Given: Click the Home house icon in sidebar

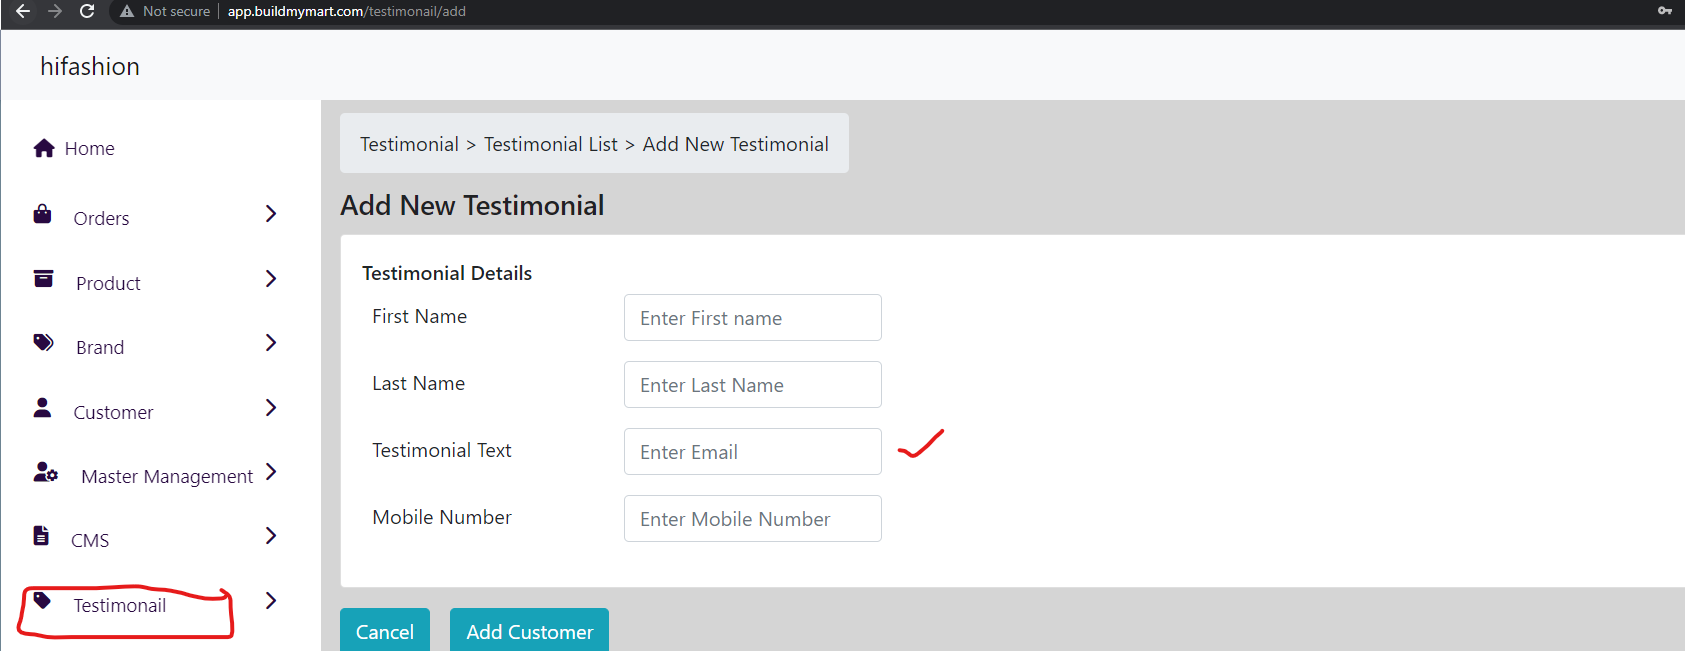Looking at the screenshot, I should tap(44, 148).
